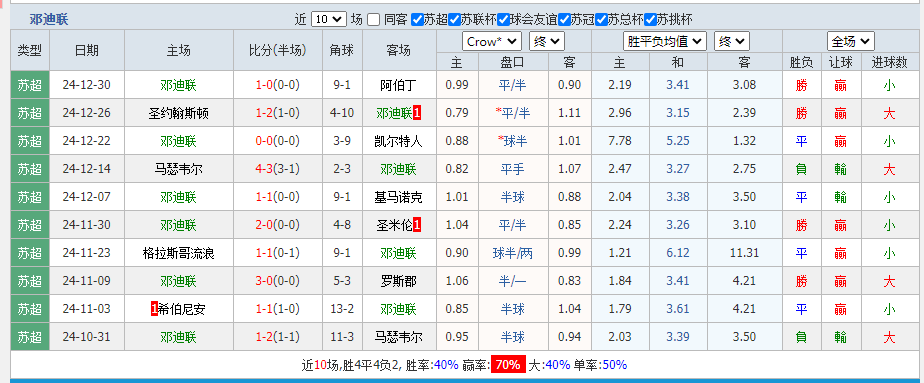The width and height of the screenshot is (924, 383).
Task: Uncheck the 苏总杯 checkbox
Action: tap(601, 19)
